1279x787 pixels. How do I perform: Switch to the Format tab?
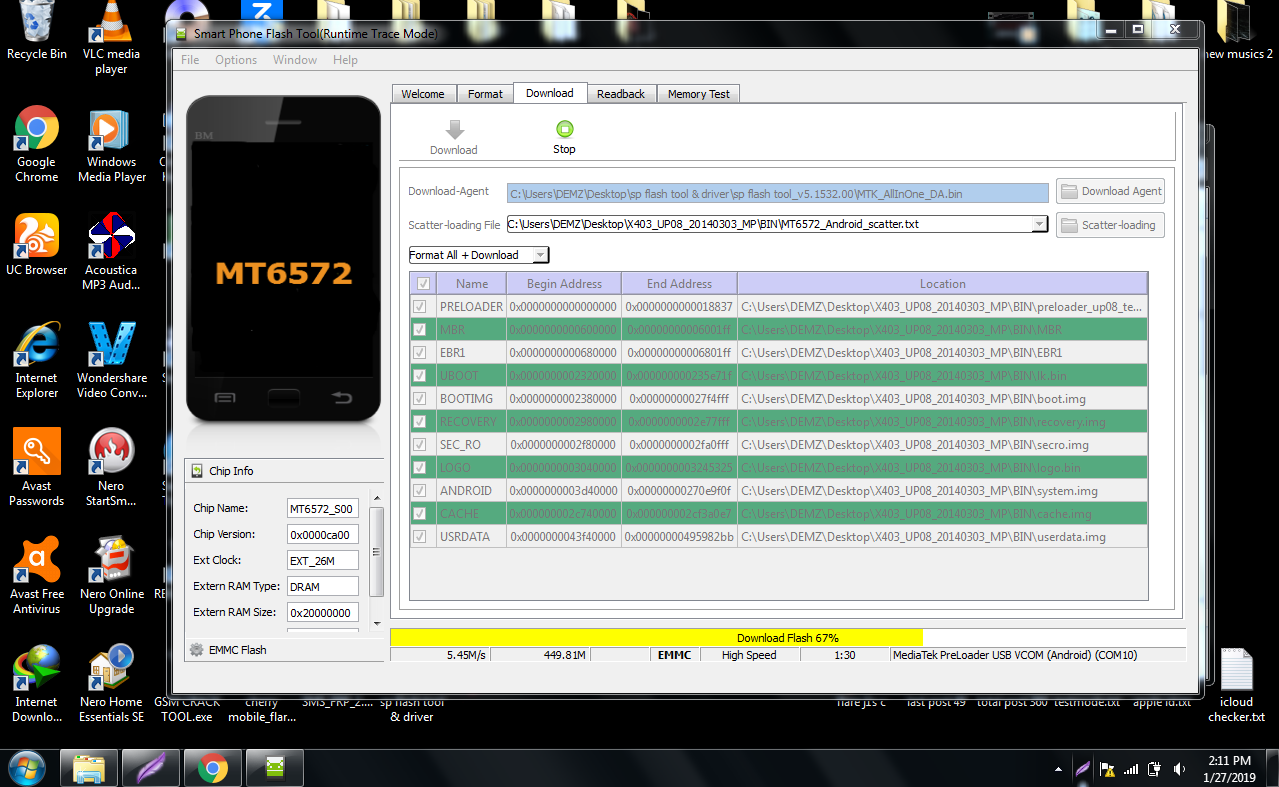[x=485, y=94]
